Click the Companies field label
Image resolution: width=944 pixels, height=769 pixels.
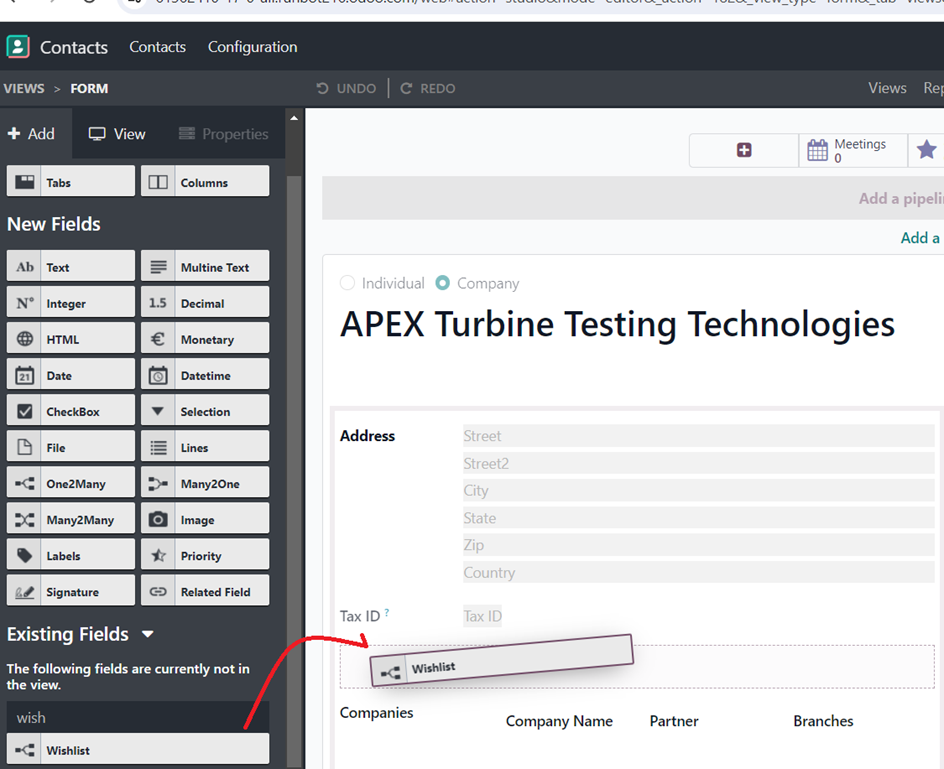(x=376, y=712)
